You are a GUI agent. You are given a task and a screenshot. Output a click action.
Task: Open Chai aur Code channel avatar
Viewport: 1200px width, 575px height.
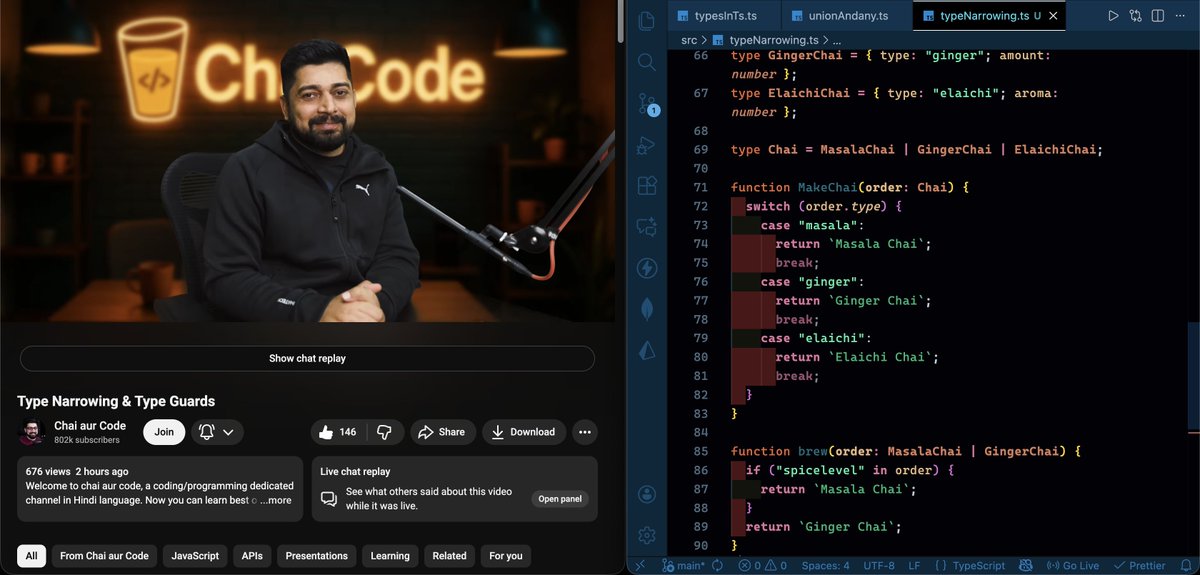[x=31, y=432]
